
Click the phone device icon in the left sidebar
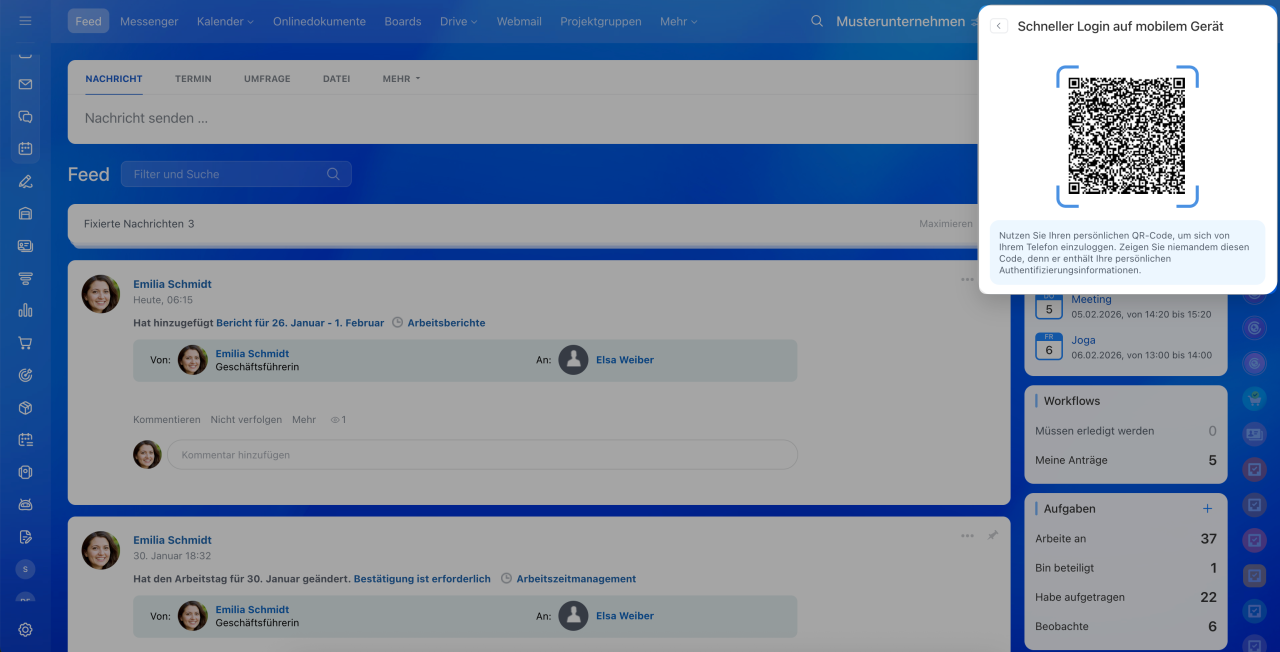coord(25,472)
